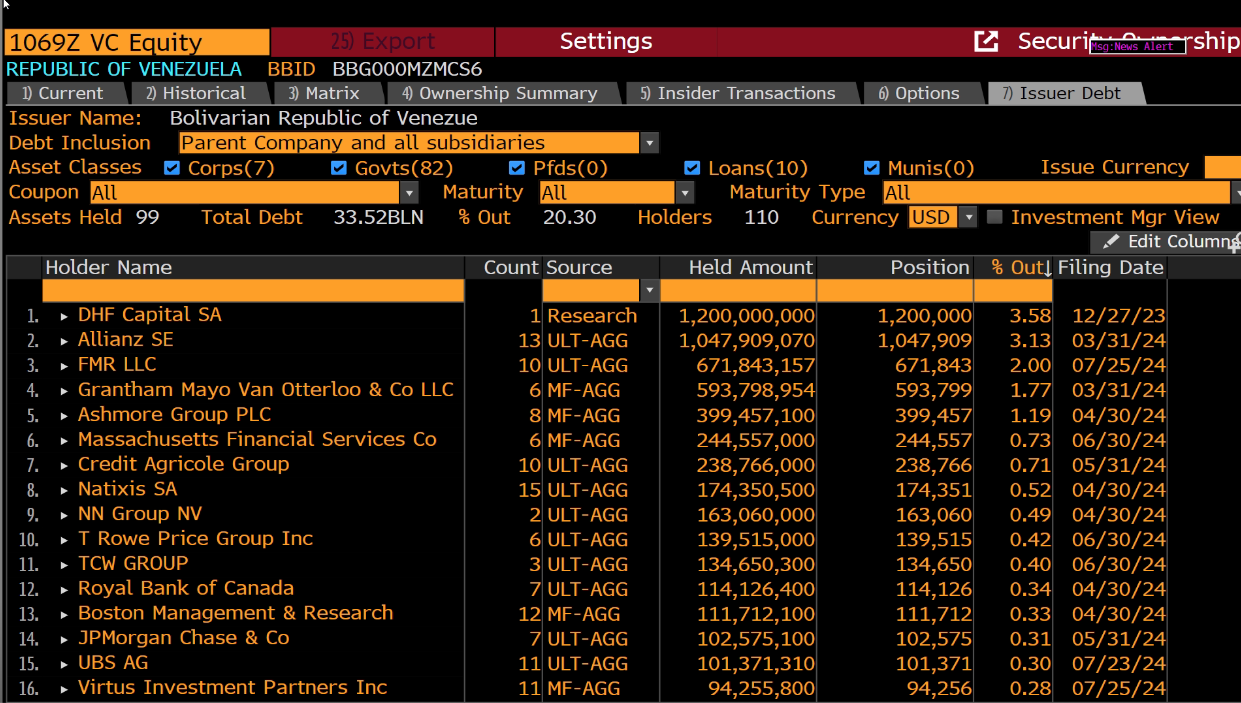Toggle the Corps(7) asset class checkbox
Screen dimensions: 1241x703
[x=172, y=168]
